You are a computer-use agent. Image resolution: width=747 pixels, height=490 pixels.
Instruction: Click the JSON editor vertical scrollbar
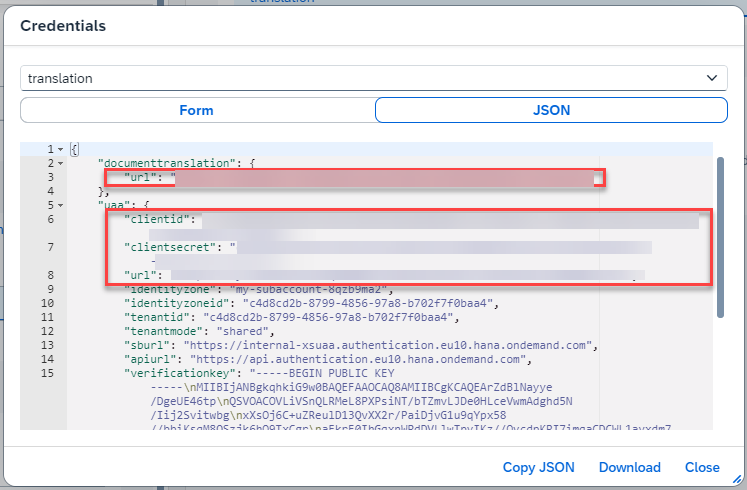click(x=720, y=238)
